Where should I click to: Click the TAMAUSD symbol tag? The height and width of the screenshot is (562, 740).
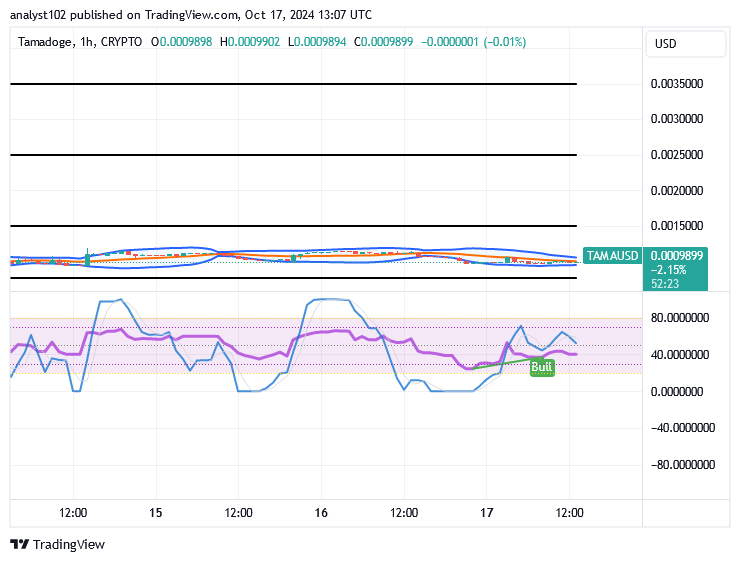[x=611, y=256]
